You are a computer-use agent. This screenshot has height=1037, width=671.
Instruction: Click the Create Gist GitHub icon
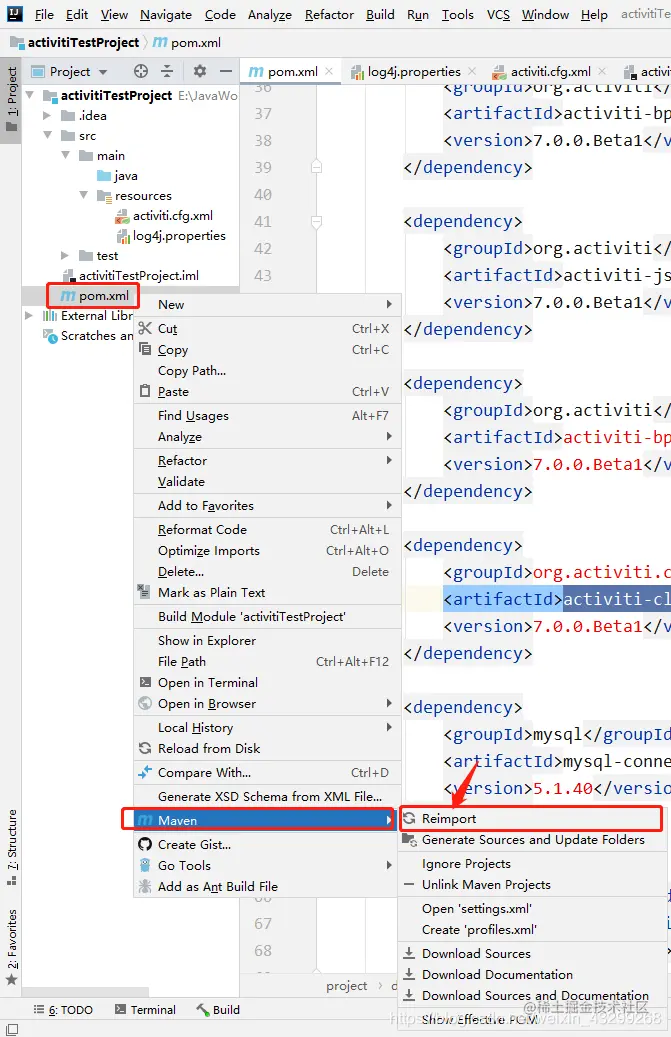tap(145, 844)
